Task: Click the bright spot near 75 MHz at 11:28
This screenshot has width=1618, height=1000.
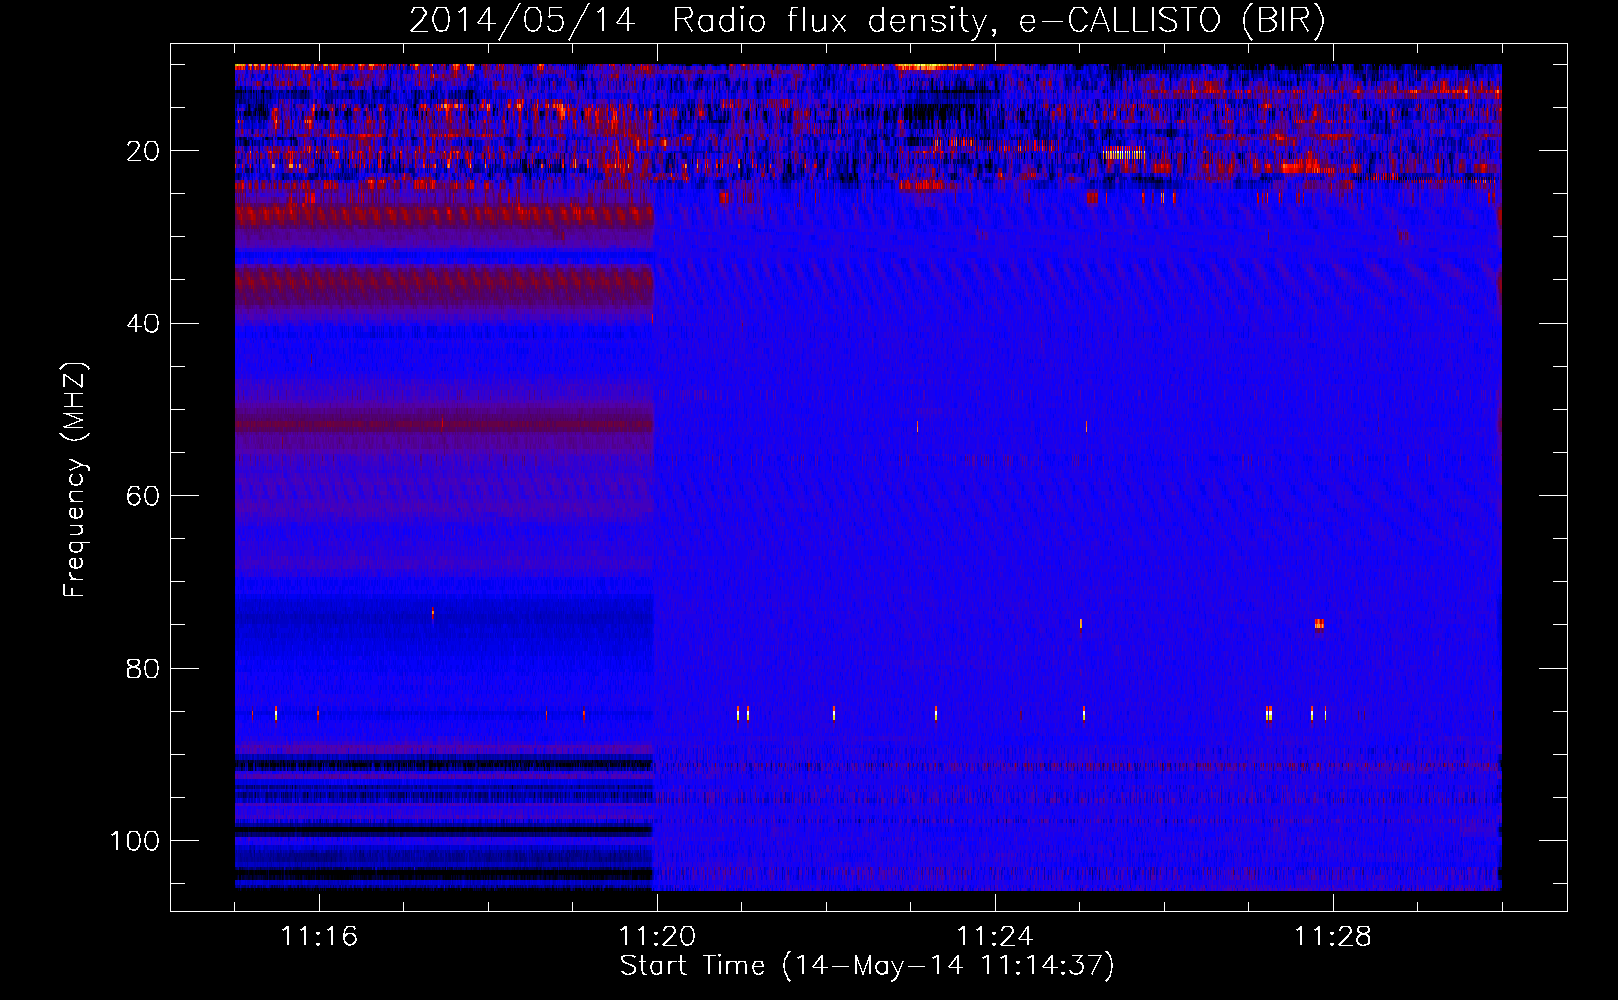Action: tap(1319, 625)
